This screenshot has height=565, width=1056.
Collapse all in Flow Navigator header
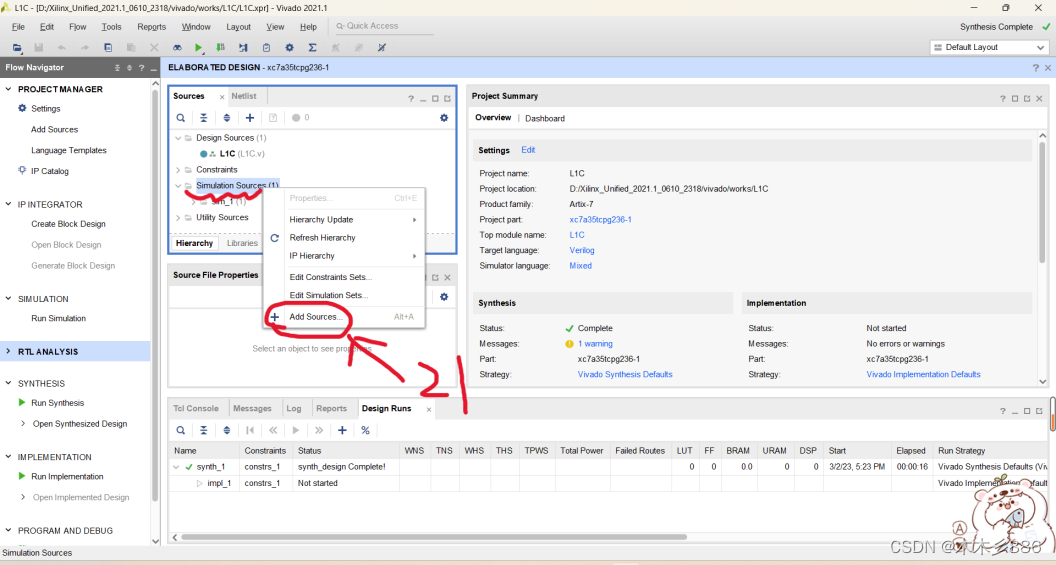point(117,67)
